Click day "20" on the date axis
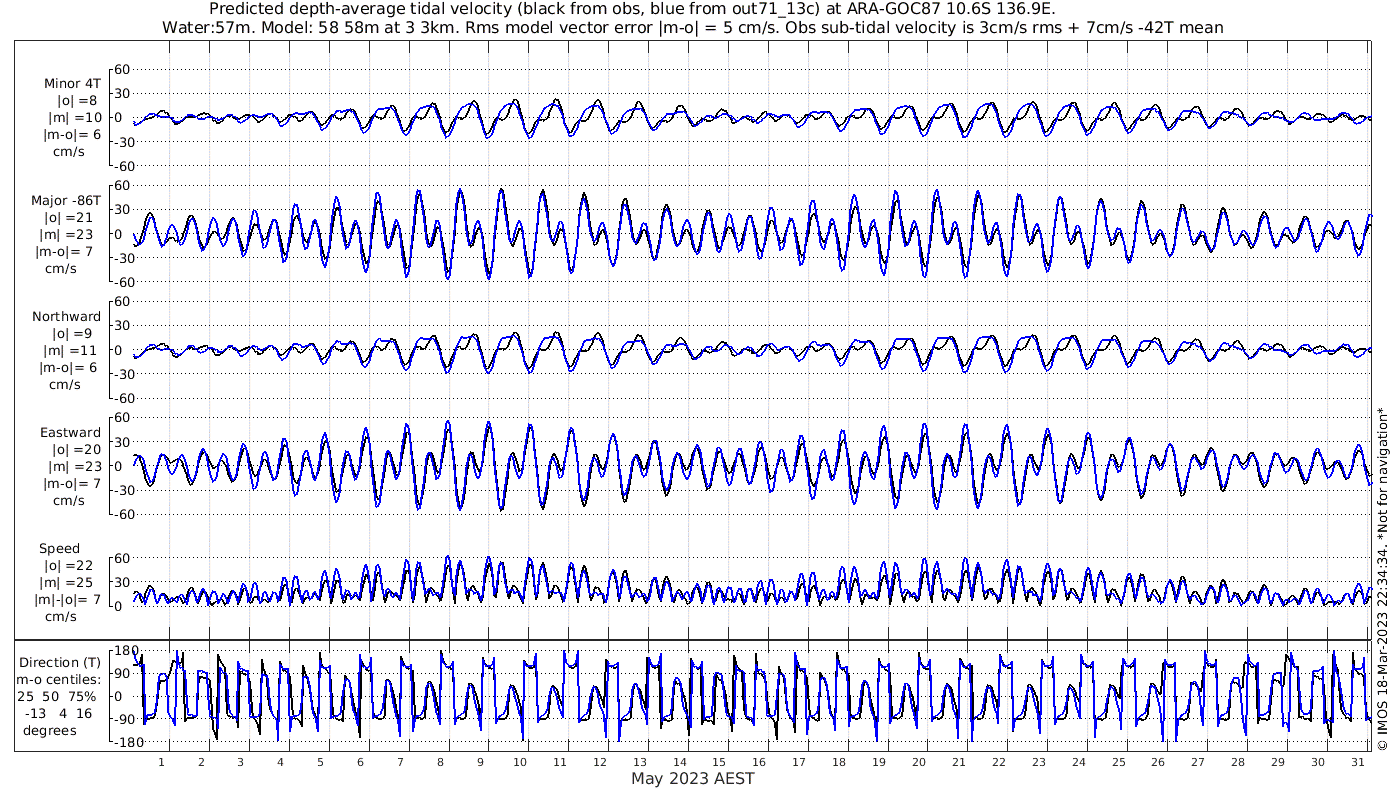The height and width of the screenshot is (800, 1400). 919,762
